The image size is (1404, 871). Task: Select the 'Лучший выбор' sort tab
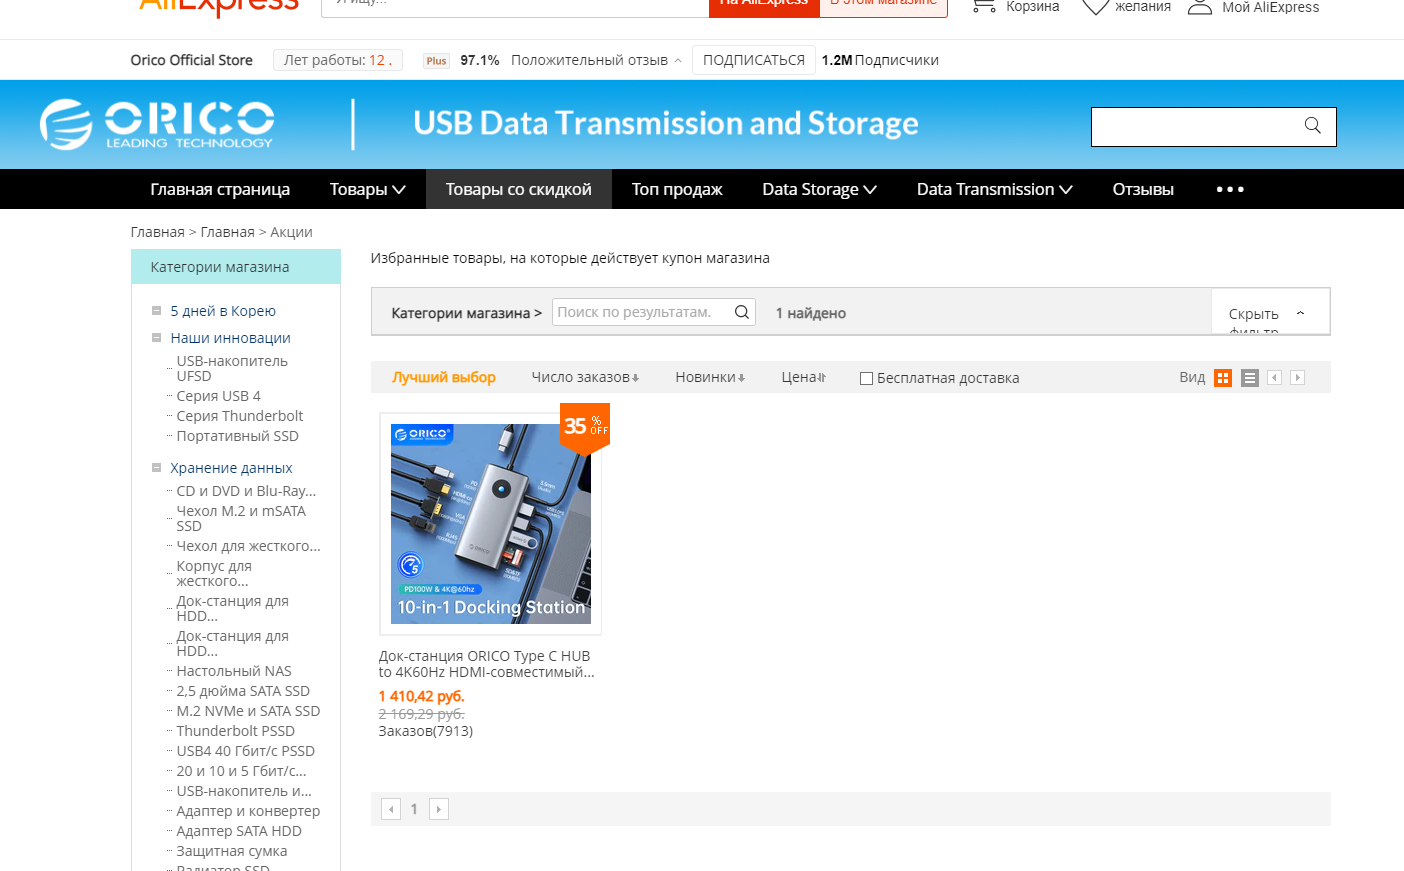click(444, 377)
